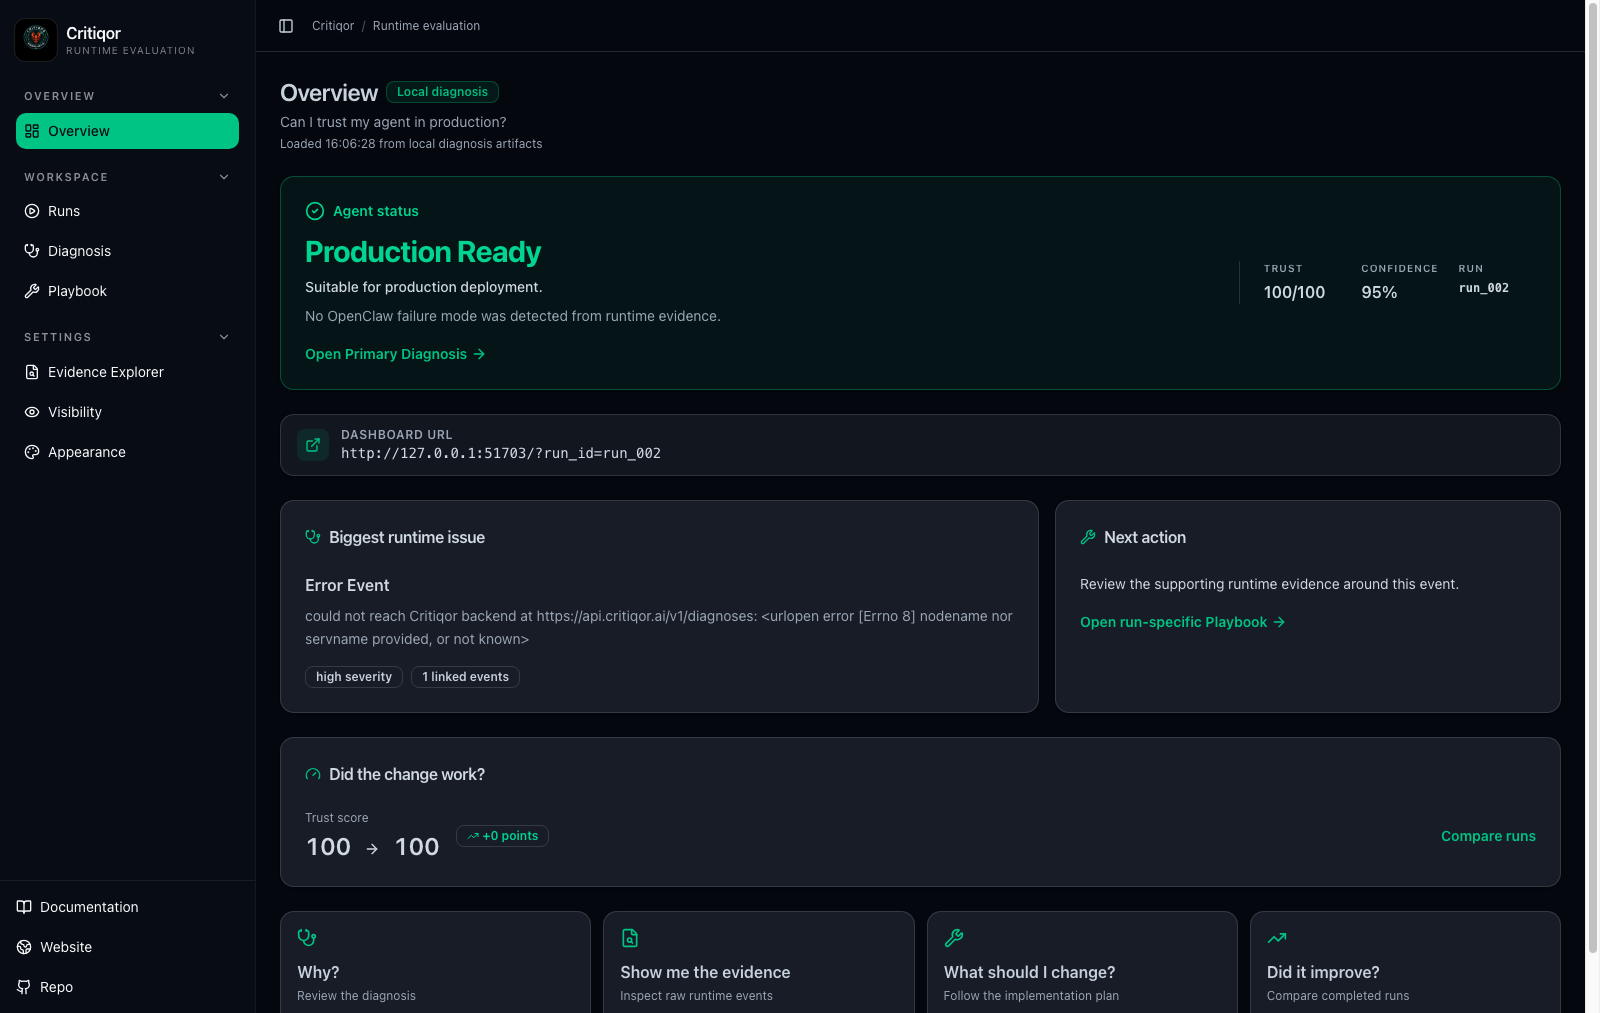This screenshot has height=1013, width=1600.
Task: Collapse the Workspace sidebar section
Action: 224,177
